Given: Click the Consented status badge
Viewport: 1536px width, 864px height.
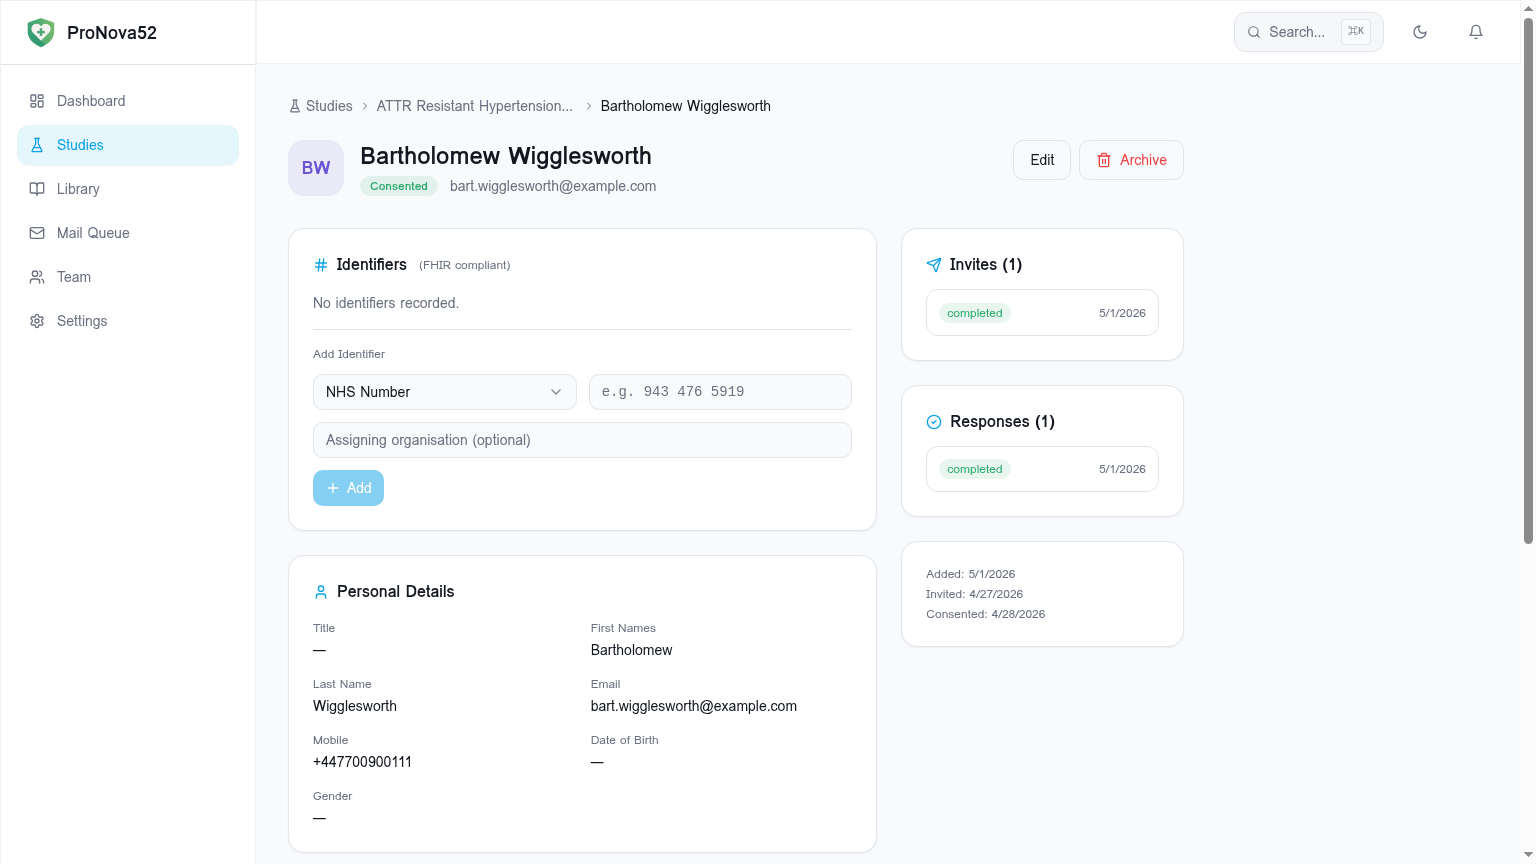Looking at the screenshot, I should 399,186.
